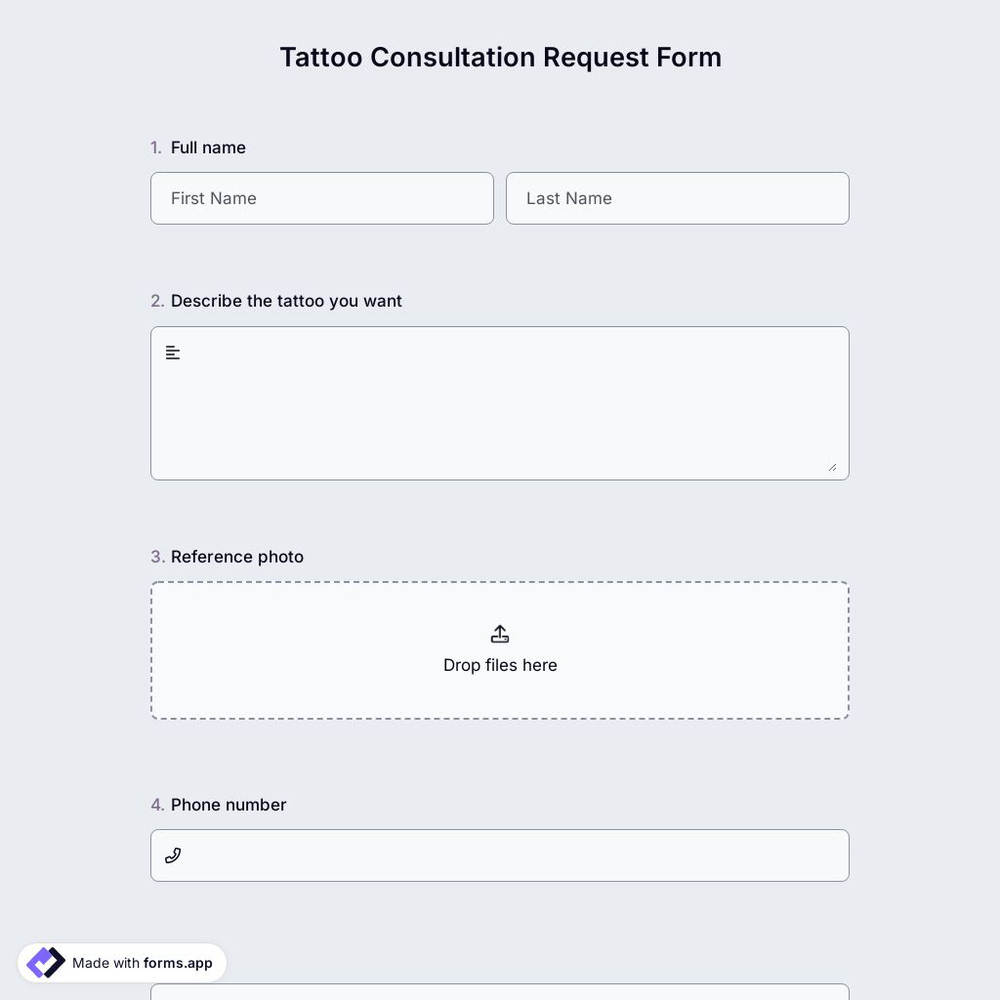This screenshot has height=1000, width=1000.
Task: Click the First Name input field
Action: 322,198
